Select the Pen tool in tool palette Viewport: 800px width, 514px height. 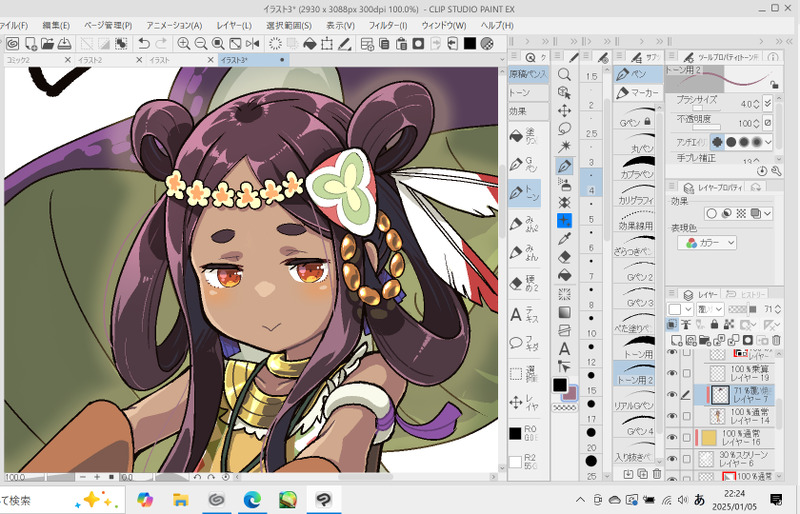[x=564, y=165]
